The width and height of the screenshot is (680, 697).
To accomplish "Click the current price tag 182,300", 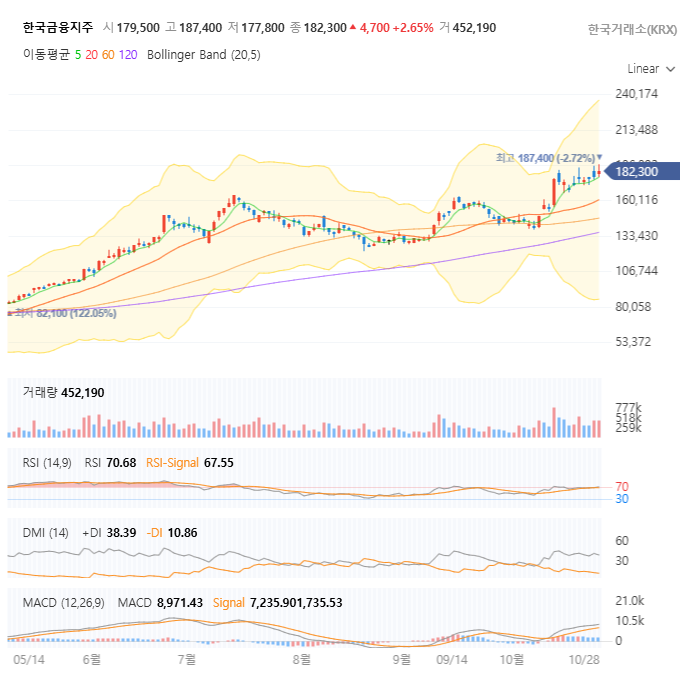I will point(642,171).
